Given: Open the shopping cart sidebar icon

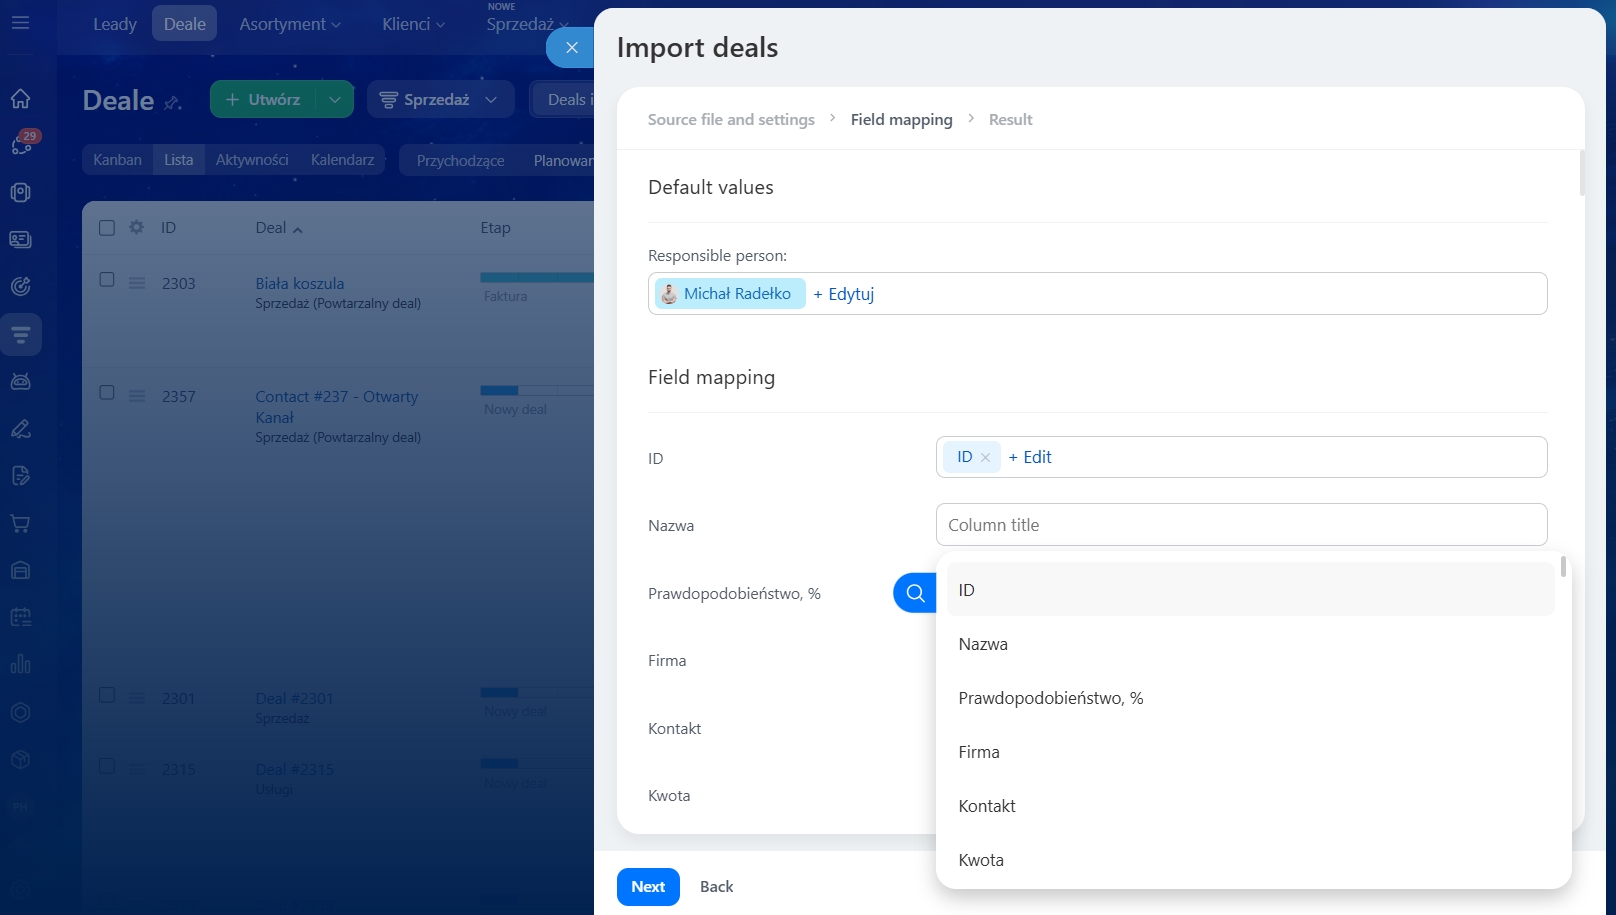Looking at the screenshot, I should 20,523.
